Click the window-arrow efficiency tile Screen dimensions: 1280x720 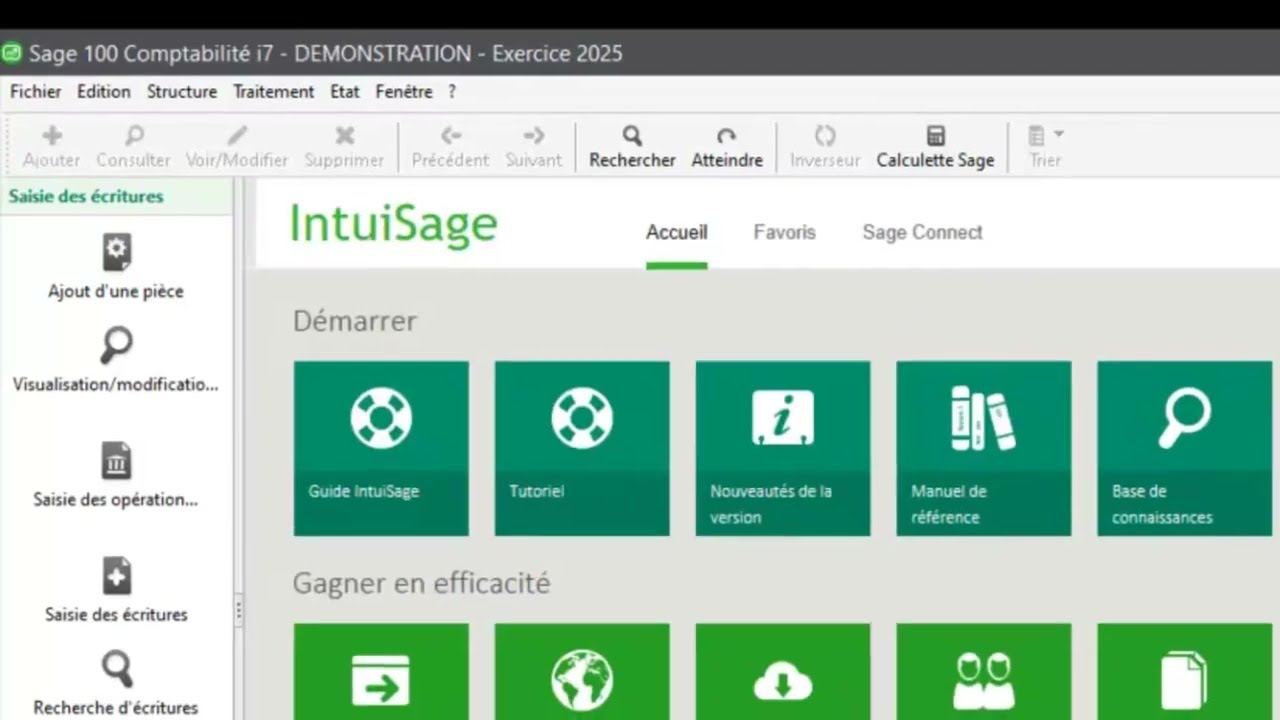point(381,672)
